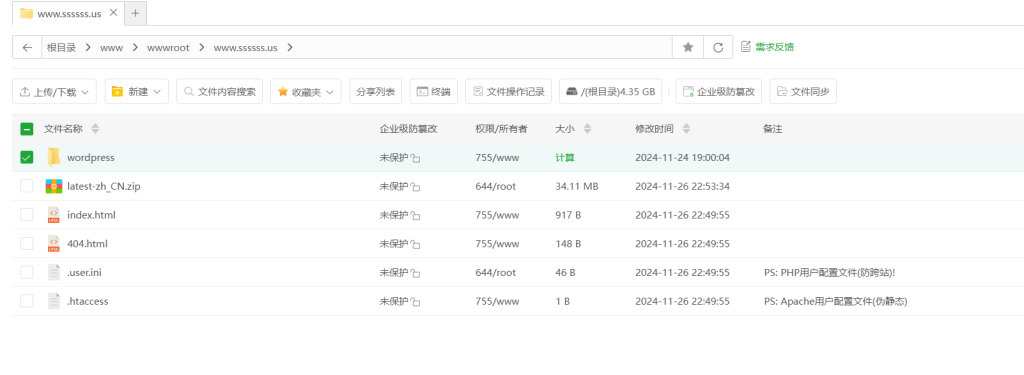The width and height of the screenshot is (1024, 375).
Task: Check the latest-zh_CN.zip checkbox
Action: (x=27, y=186)
